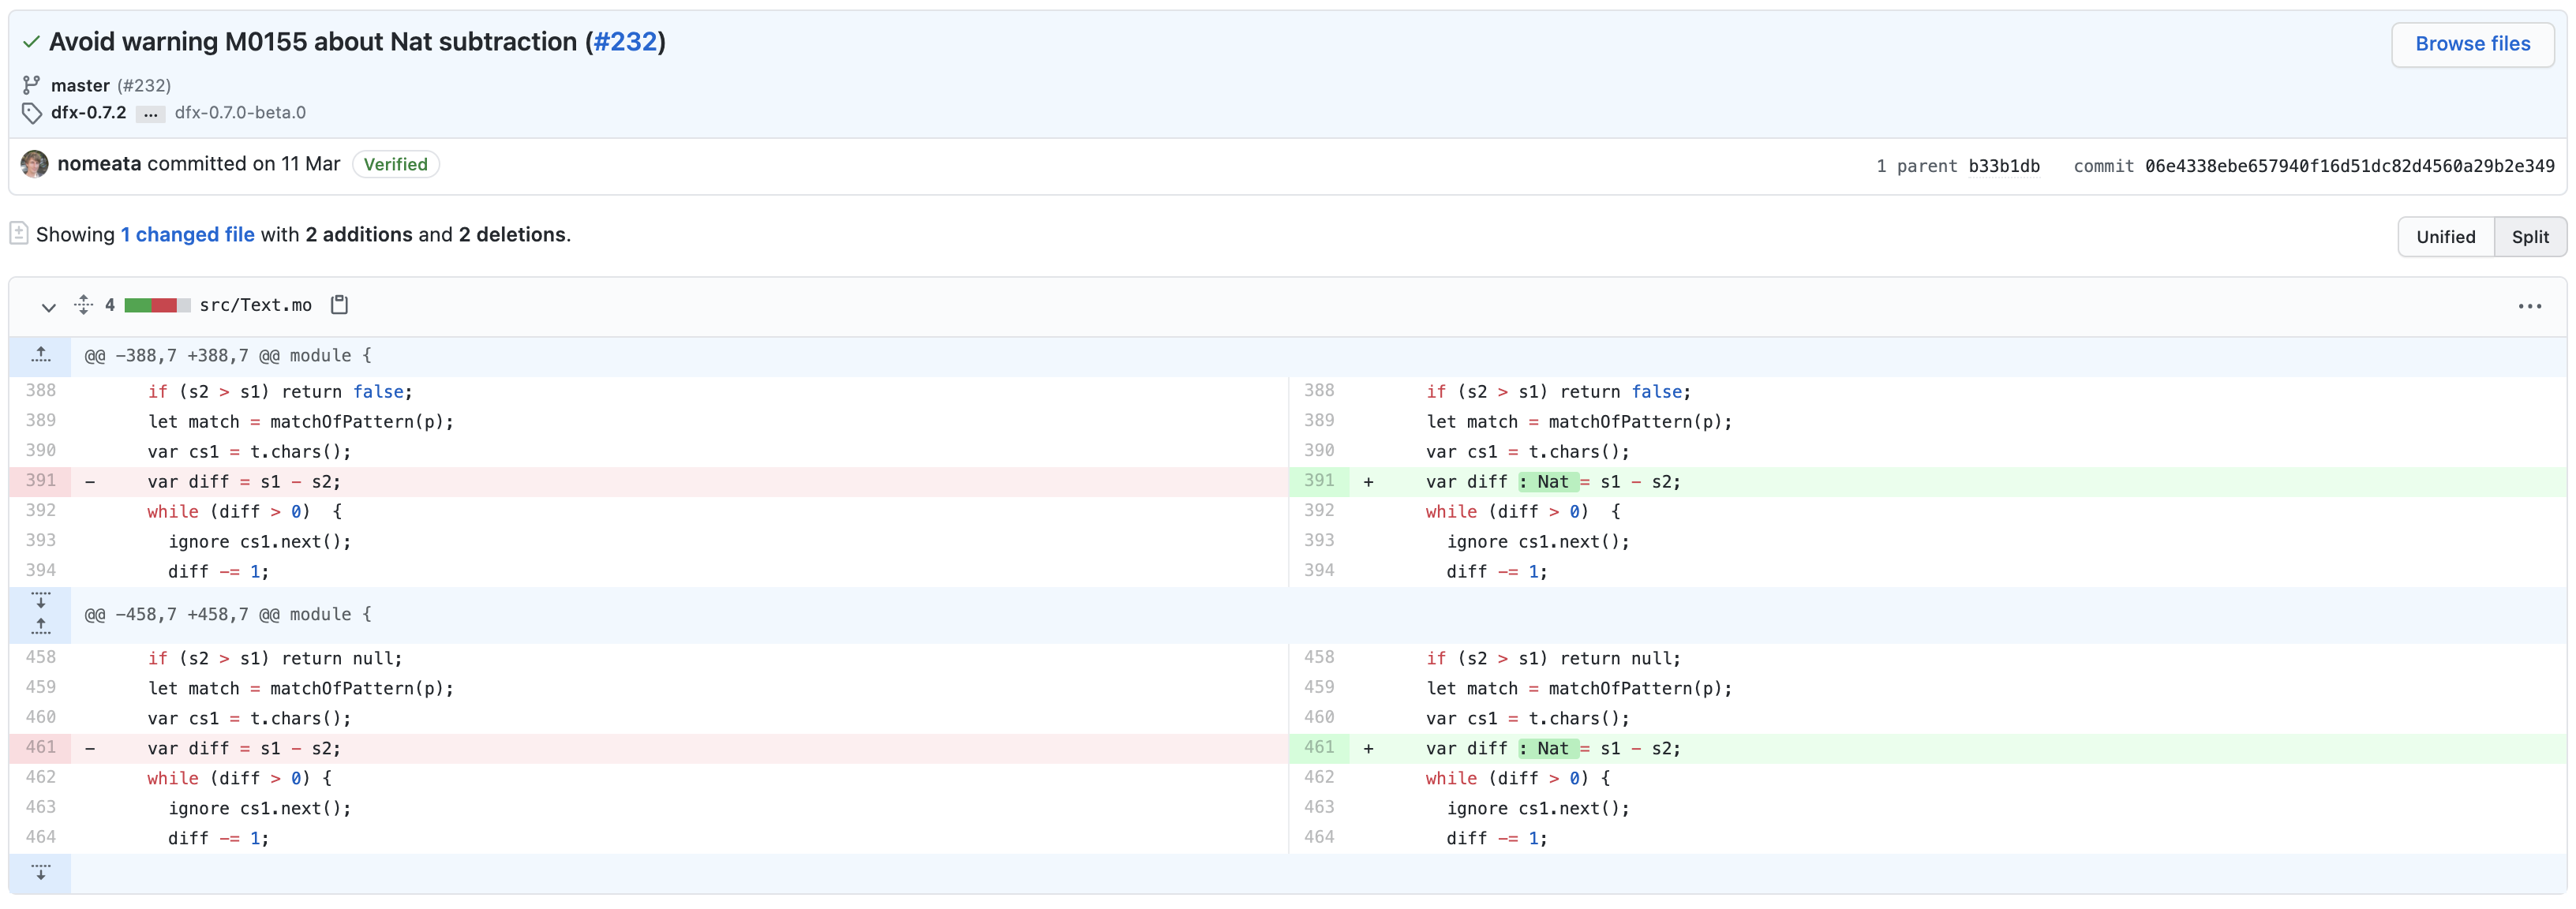Open parent commit b33b1db
The height and width of the screenshot is (909, 2576).
[x=2003, y=166]
